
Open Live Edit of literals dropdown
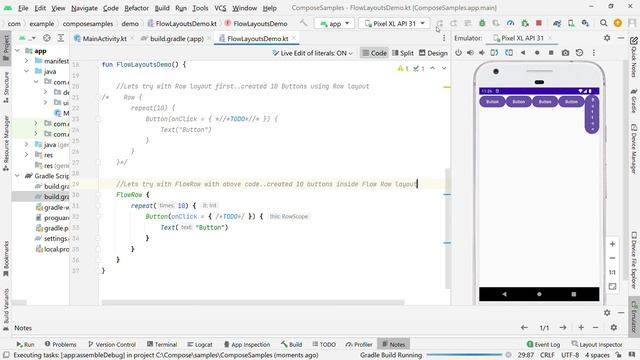pos(312,53)
